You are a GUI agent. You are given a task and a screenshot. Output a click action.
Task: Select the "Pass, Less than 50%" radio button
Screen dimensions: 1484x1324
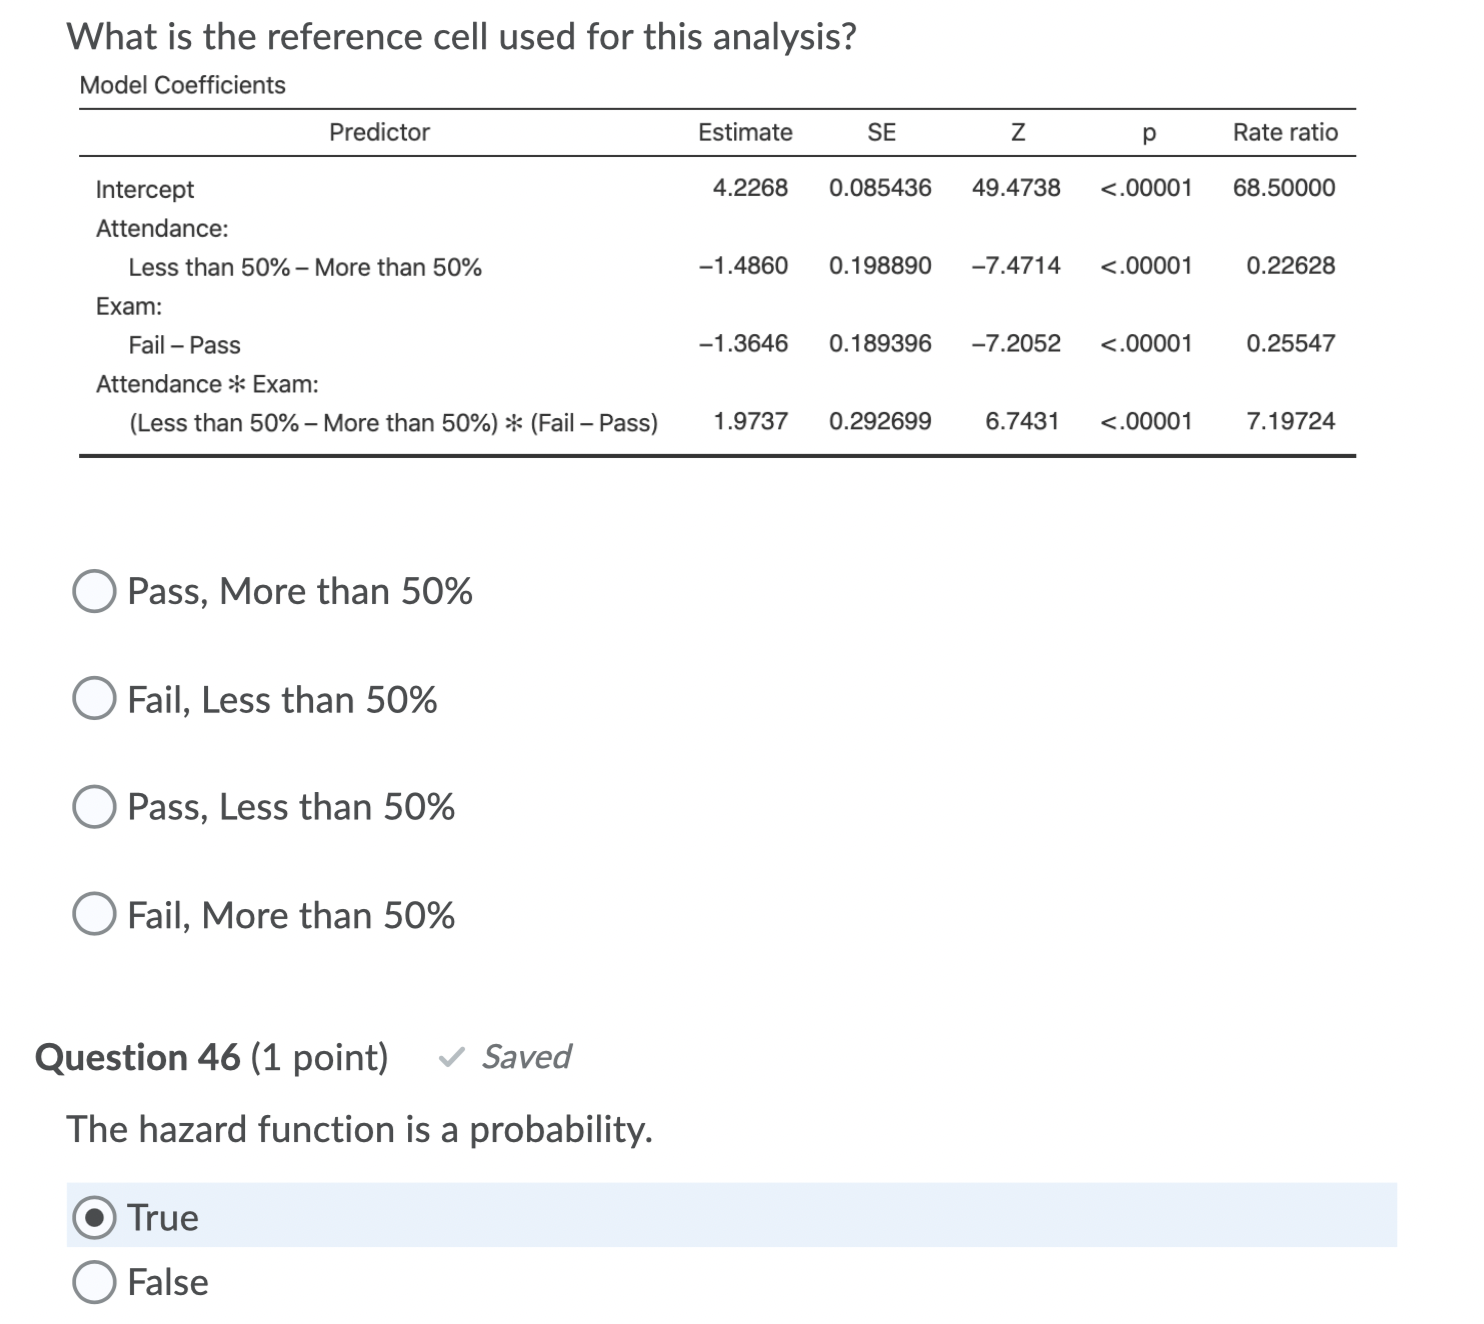tap(95, 807)
